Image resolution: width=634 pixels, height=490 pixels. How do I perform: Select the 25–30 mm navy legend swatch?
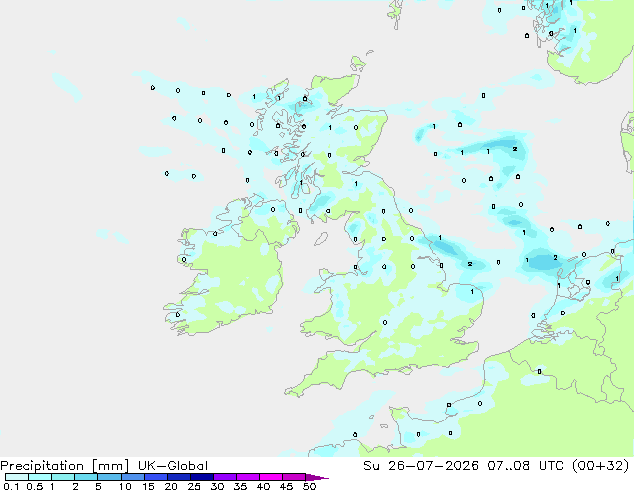pos(201,477)
